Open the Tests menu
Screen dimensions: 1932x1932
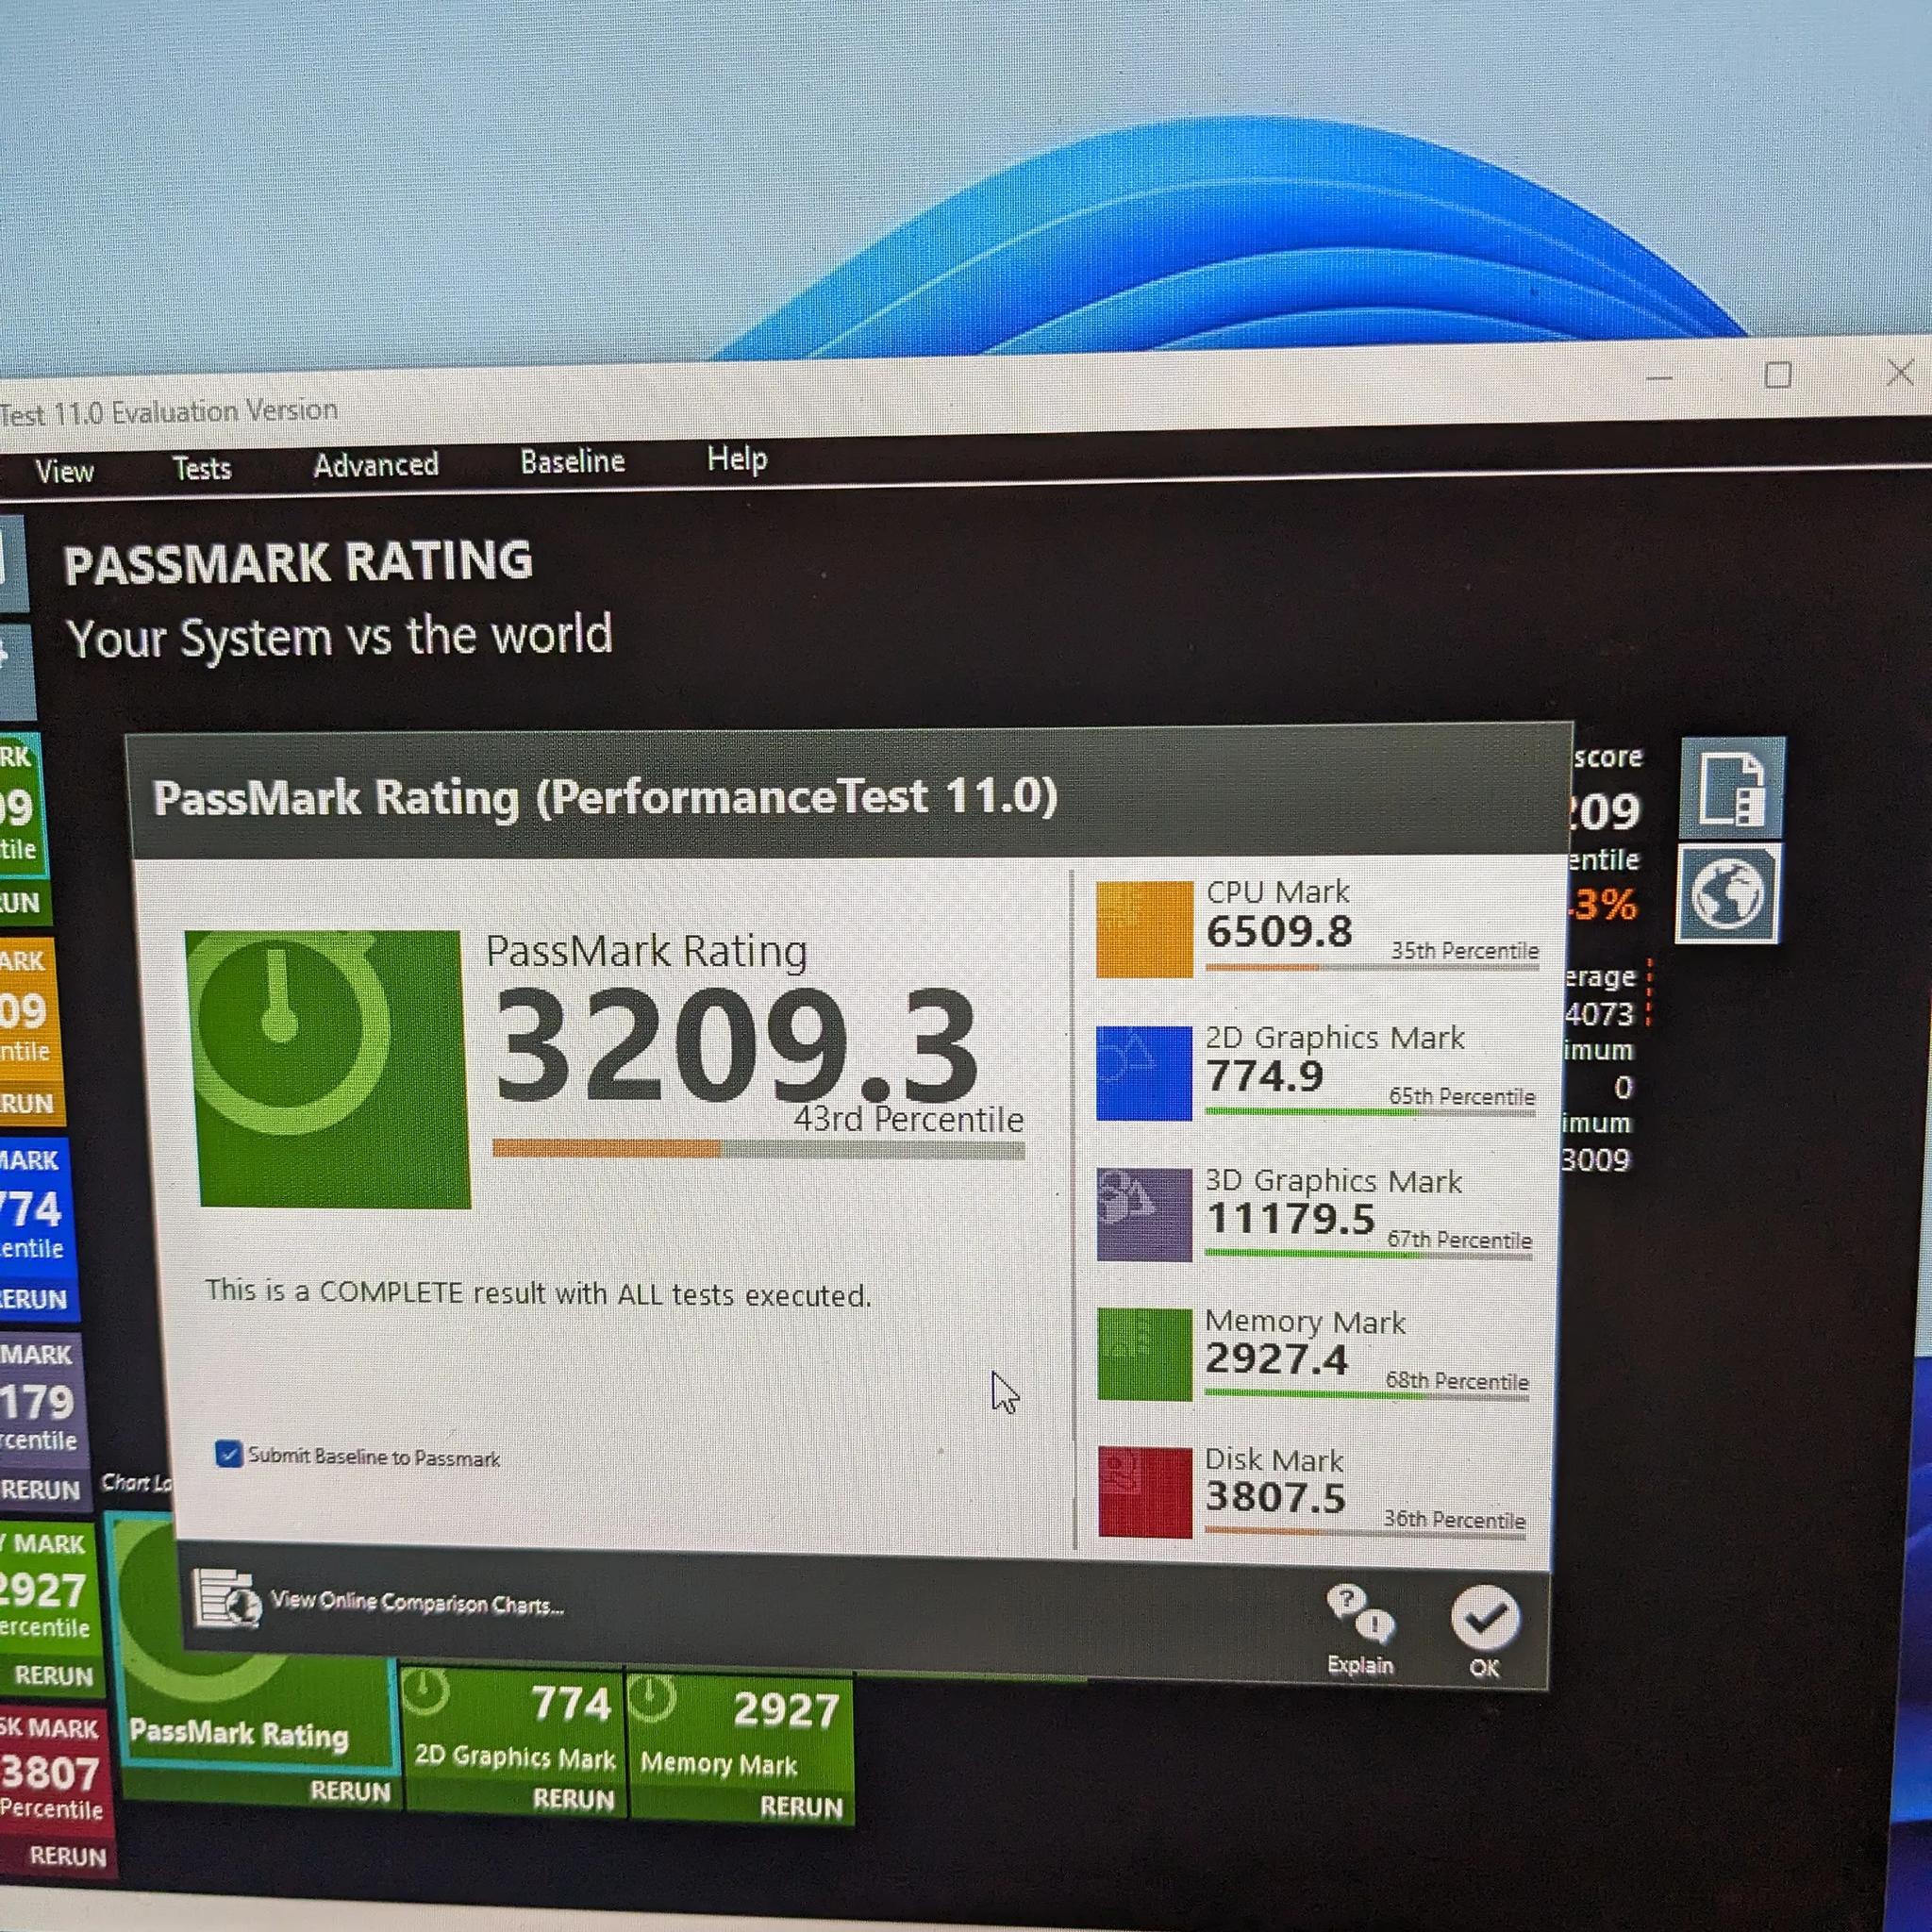pyautogui.click(x=201, y=468)
